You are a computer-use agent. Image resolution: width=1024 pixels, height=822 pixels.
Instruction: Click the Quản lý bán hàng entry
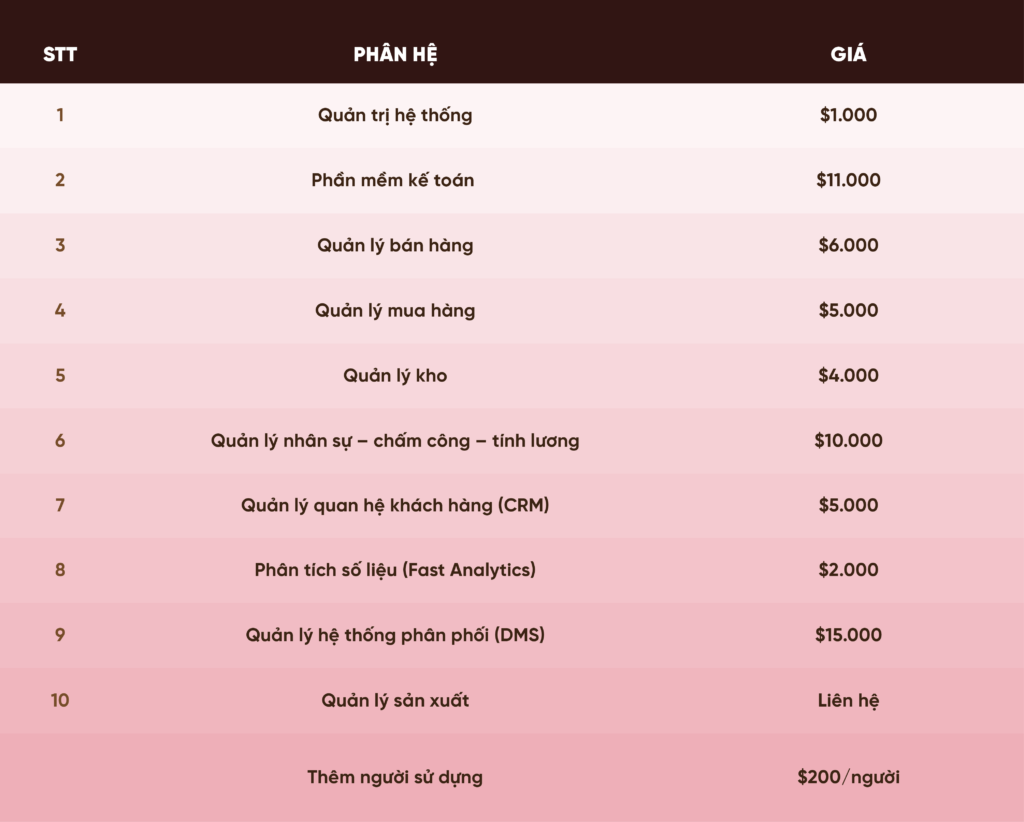click(395, 245)
